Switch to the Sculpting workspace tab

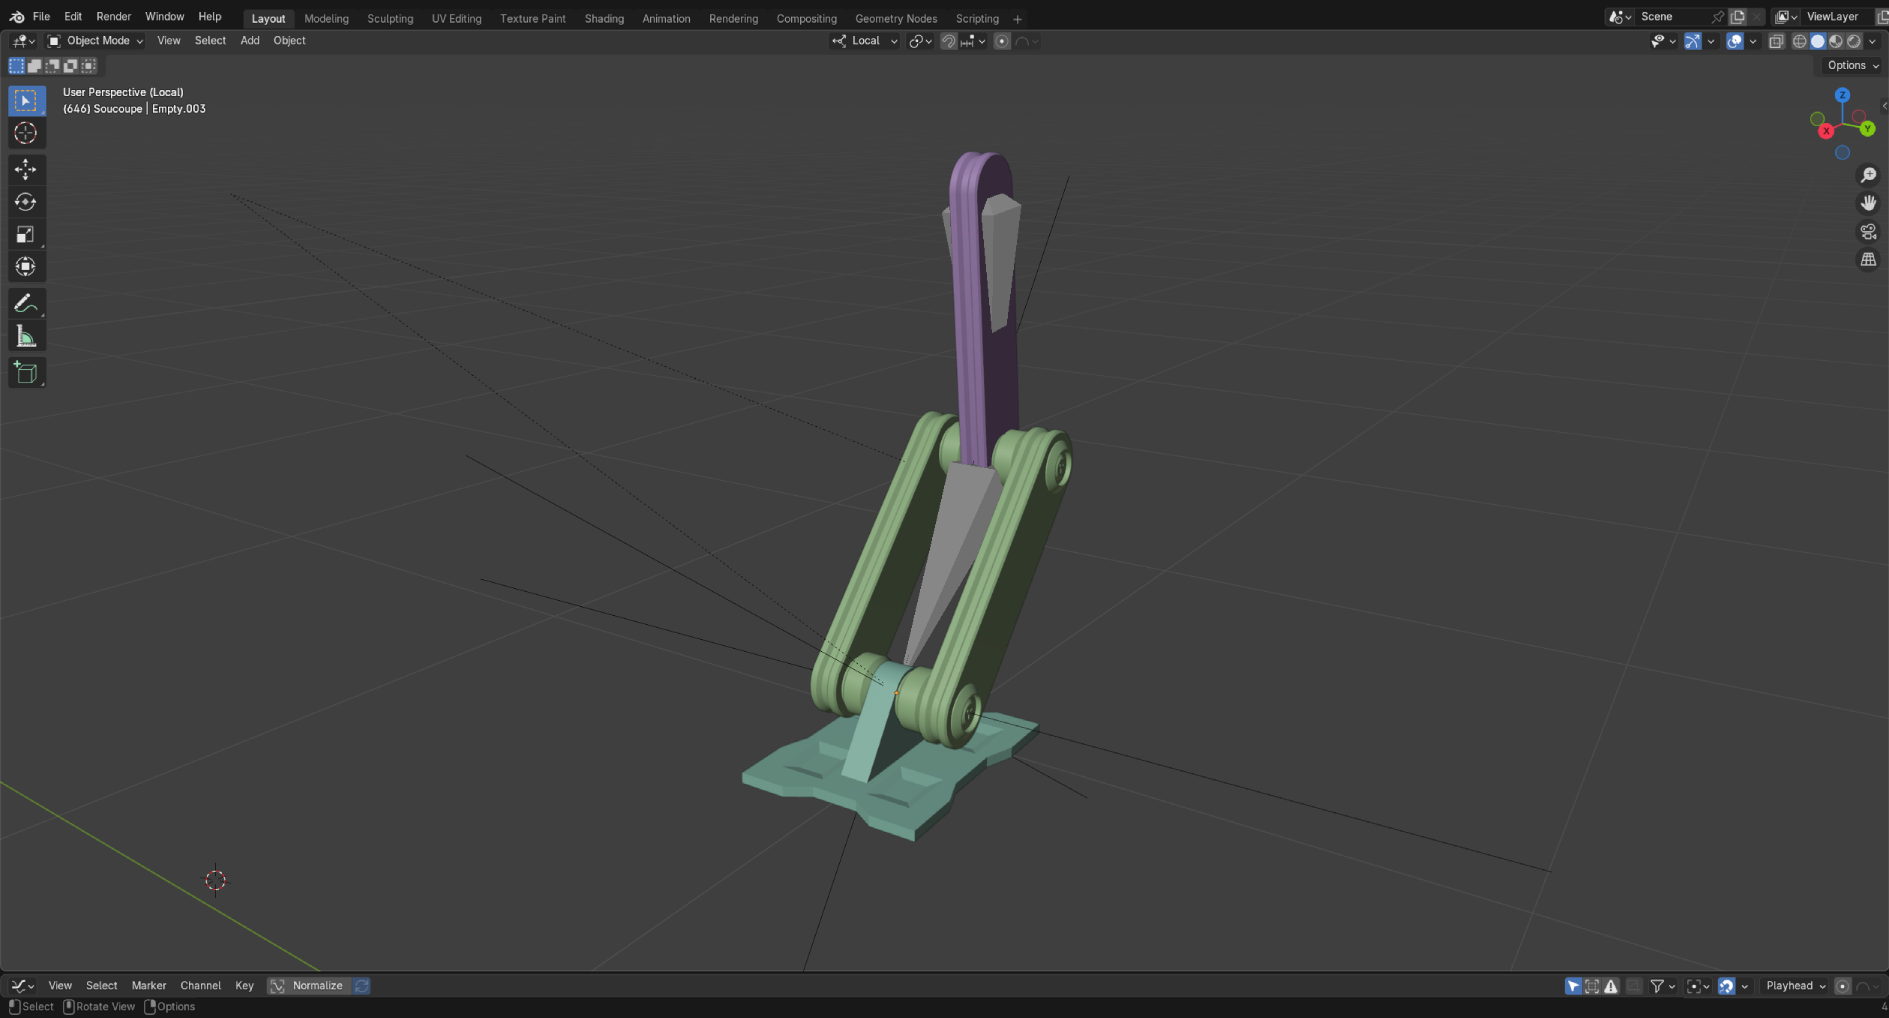389,18
